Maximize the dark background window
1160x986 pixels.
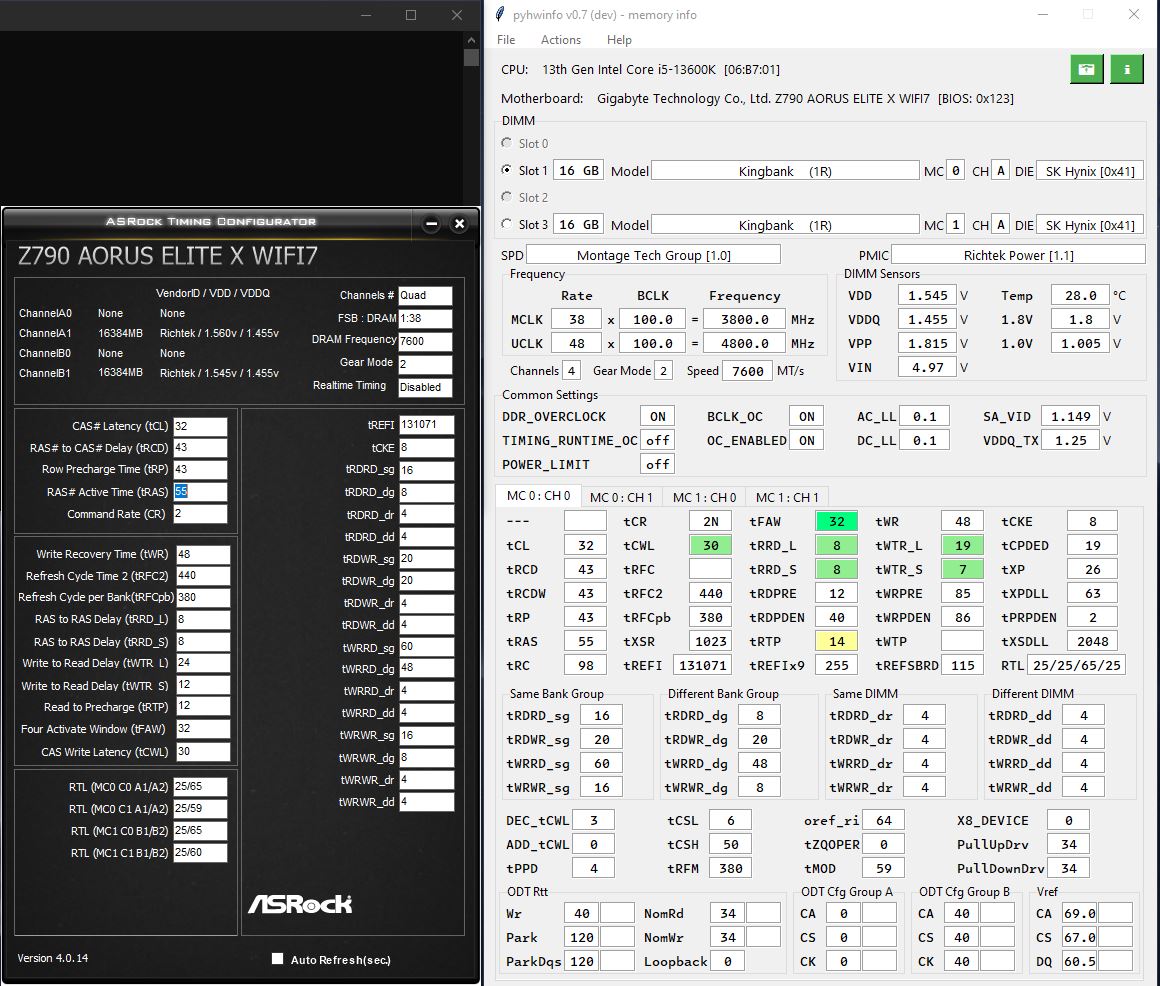411,15
